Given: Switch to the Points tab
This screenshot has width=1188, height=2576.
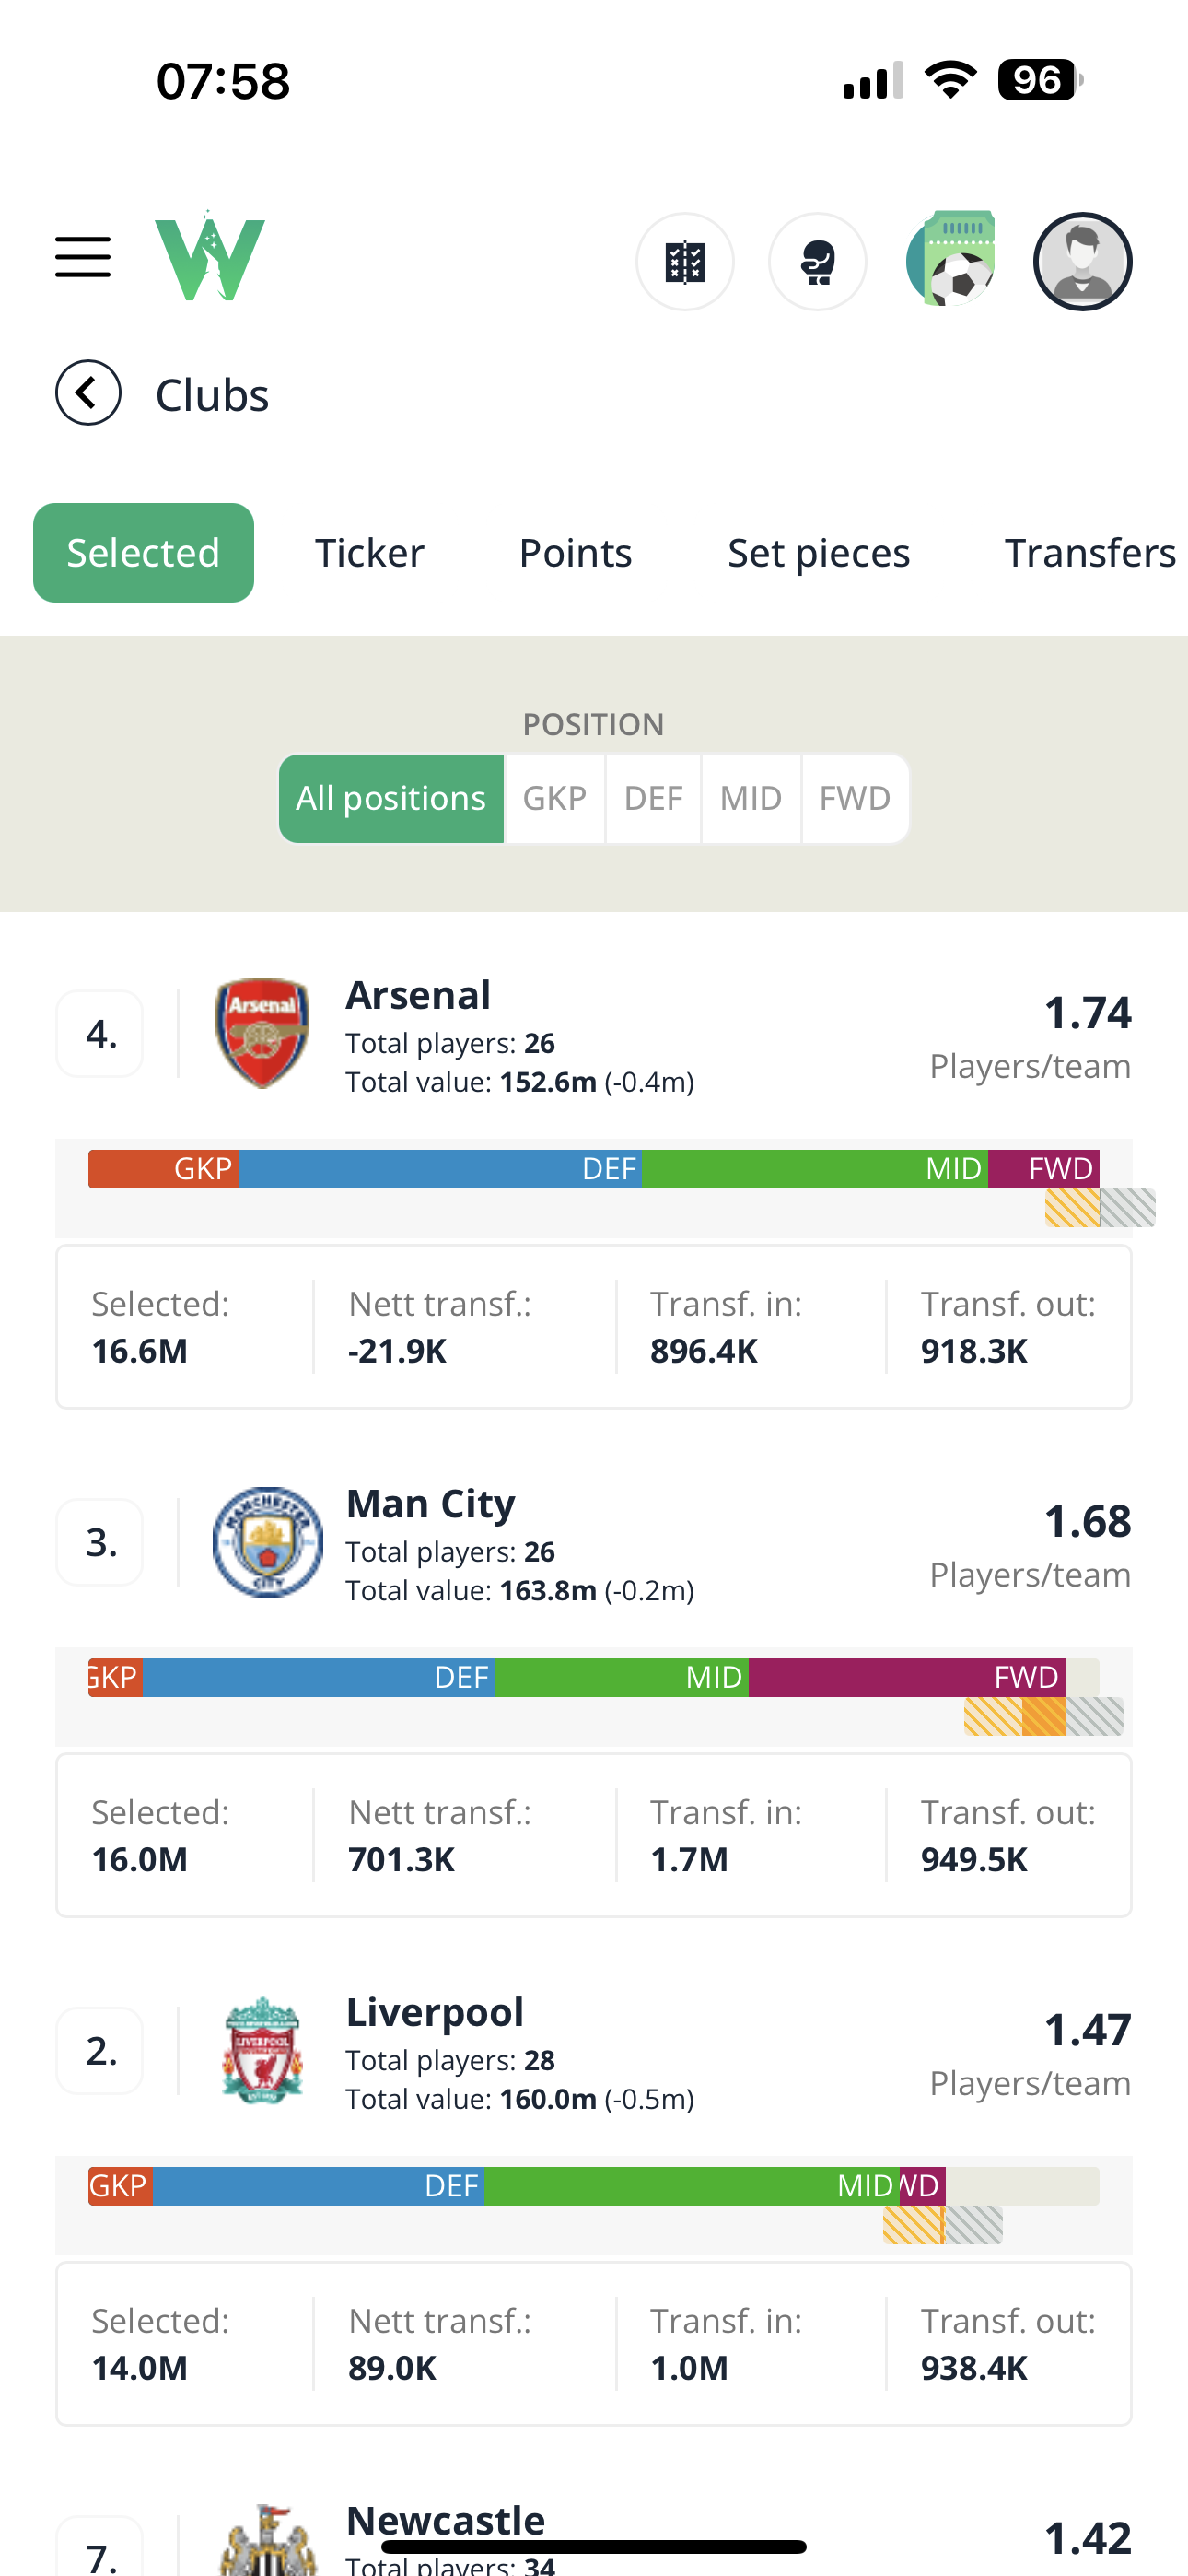Looking at the screenshot, I should 575,553.
